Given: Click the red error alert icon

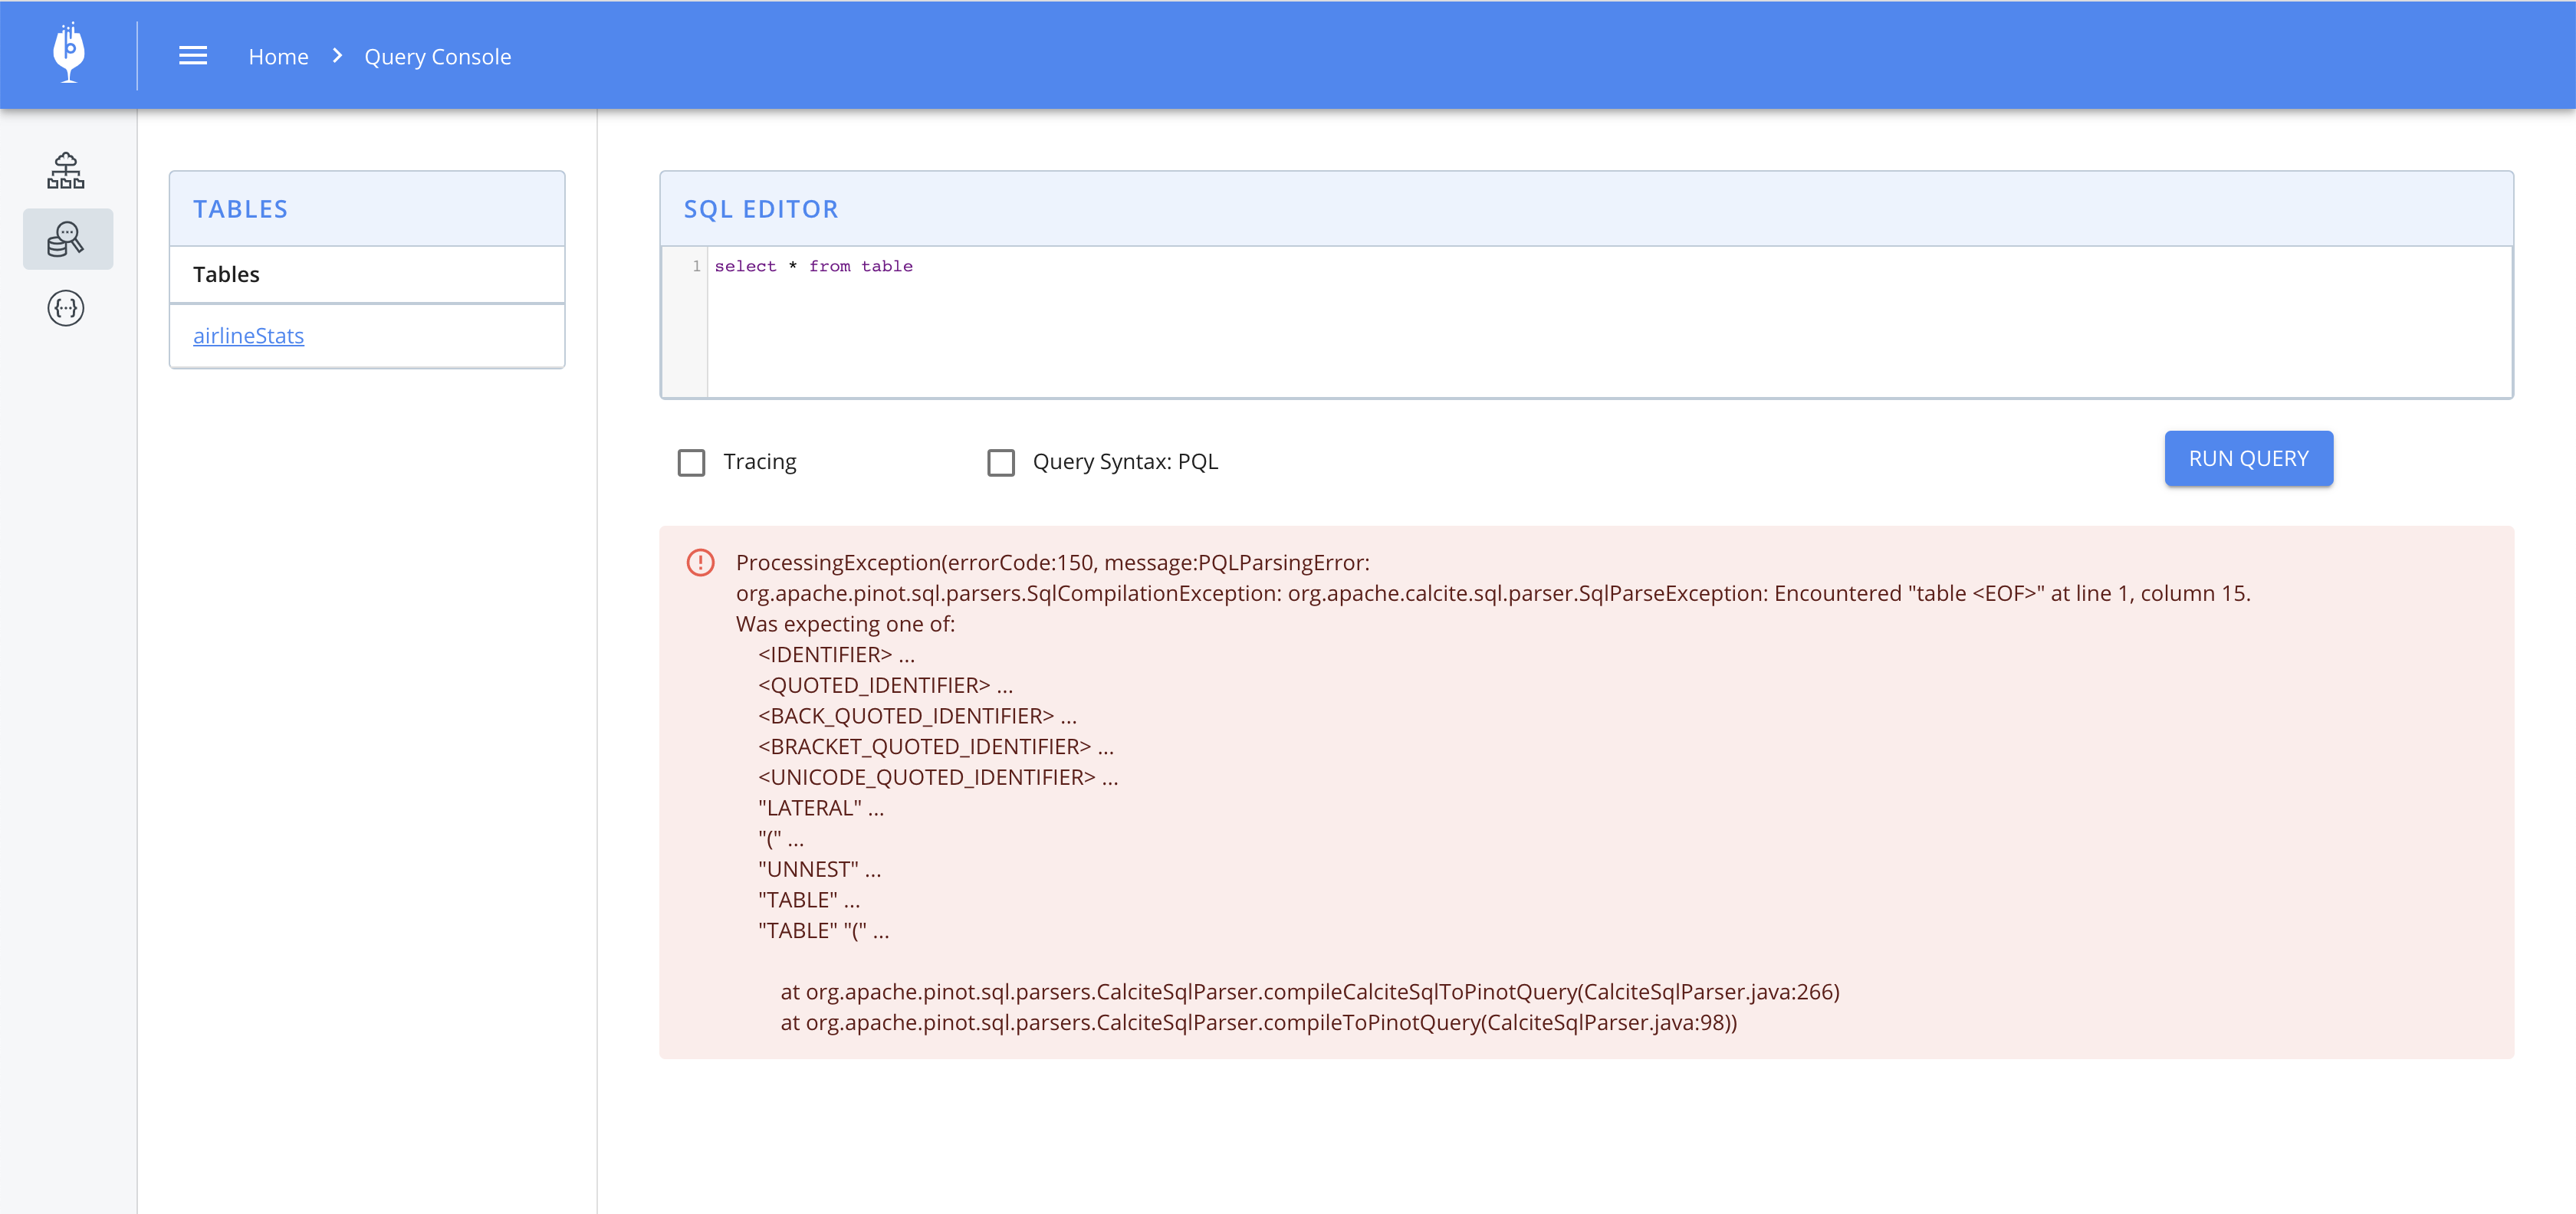Looking at the screenshot, I should 700,562.
